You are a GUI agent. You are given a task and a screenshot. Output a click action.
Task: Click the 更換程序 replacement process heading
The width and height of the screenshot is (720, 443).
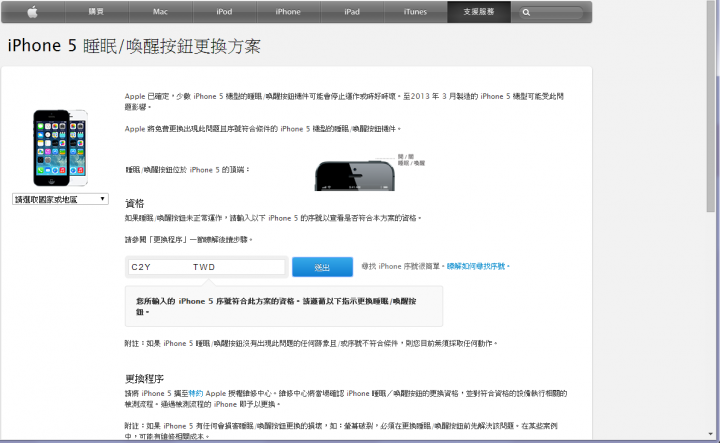144,379
